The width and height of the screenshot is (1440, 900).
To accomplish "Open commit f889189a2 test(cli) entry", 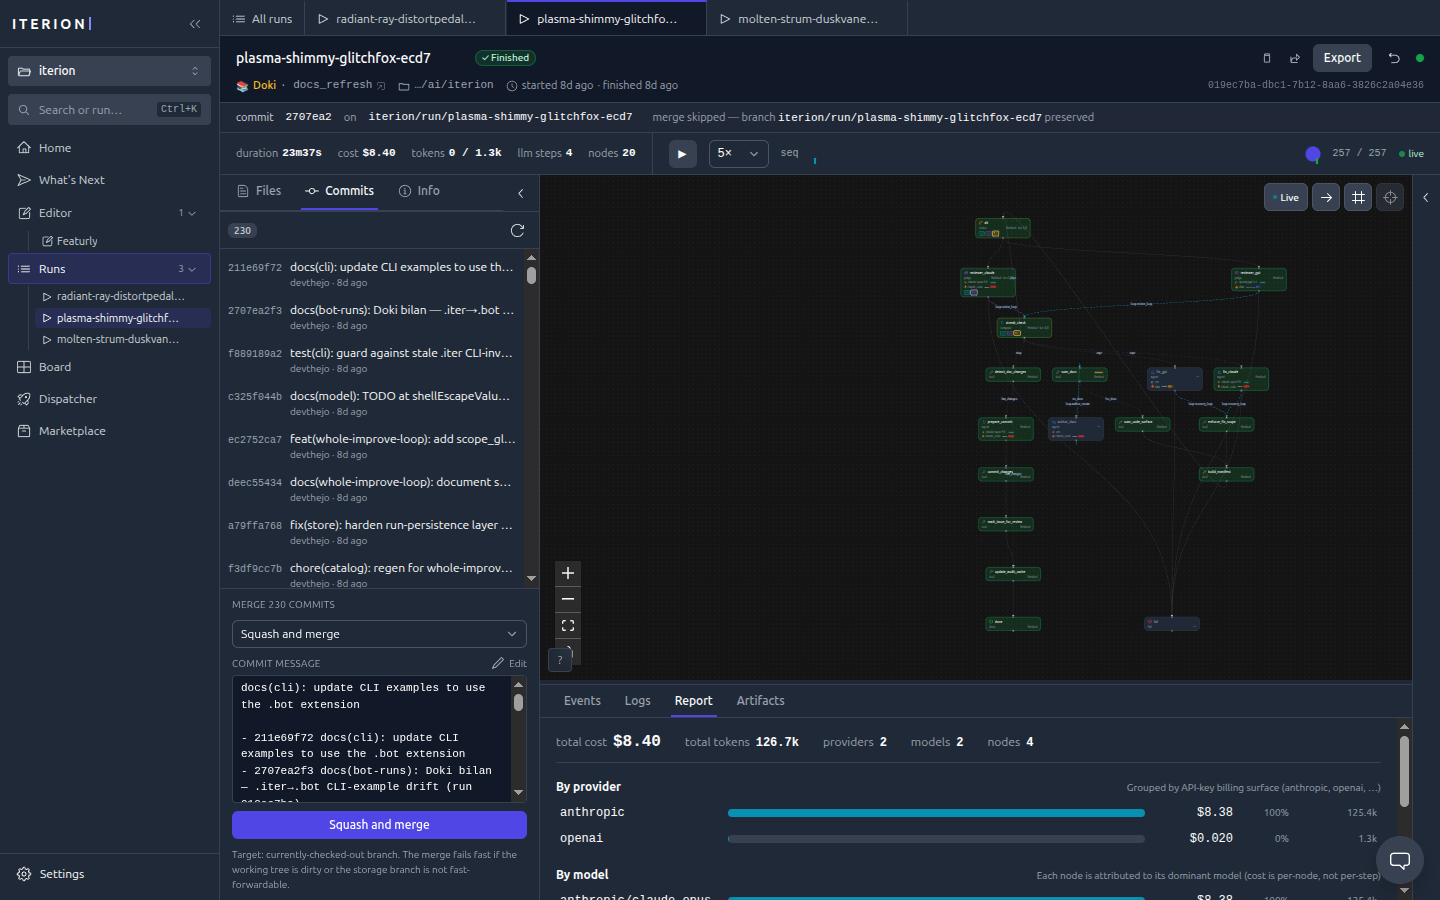I will click(x=372, y=360).
